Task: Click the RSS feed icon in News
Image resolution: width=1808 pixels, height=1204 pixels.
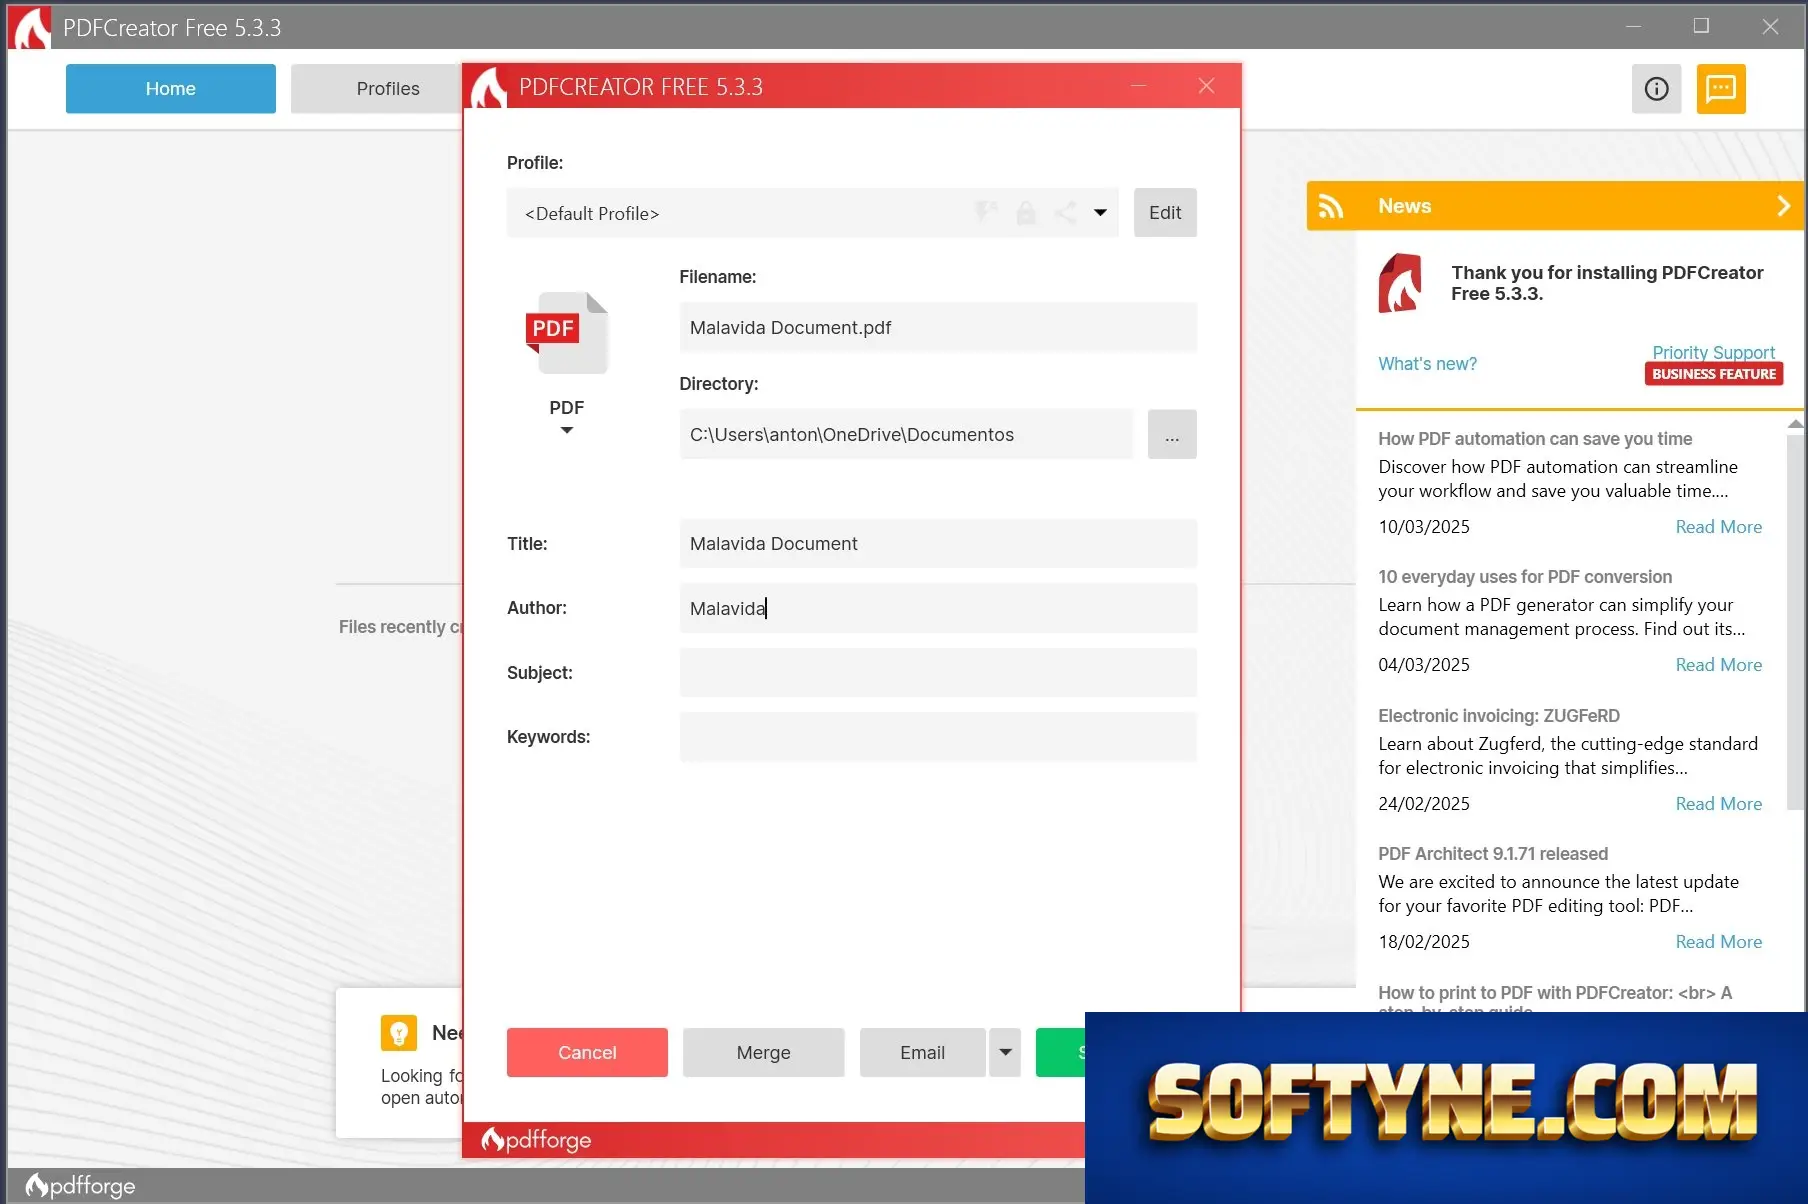Action: tap(1330, 206)
